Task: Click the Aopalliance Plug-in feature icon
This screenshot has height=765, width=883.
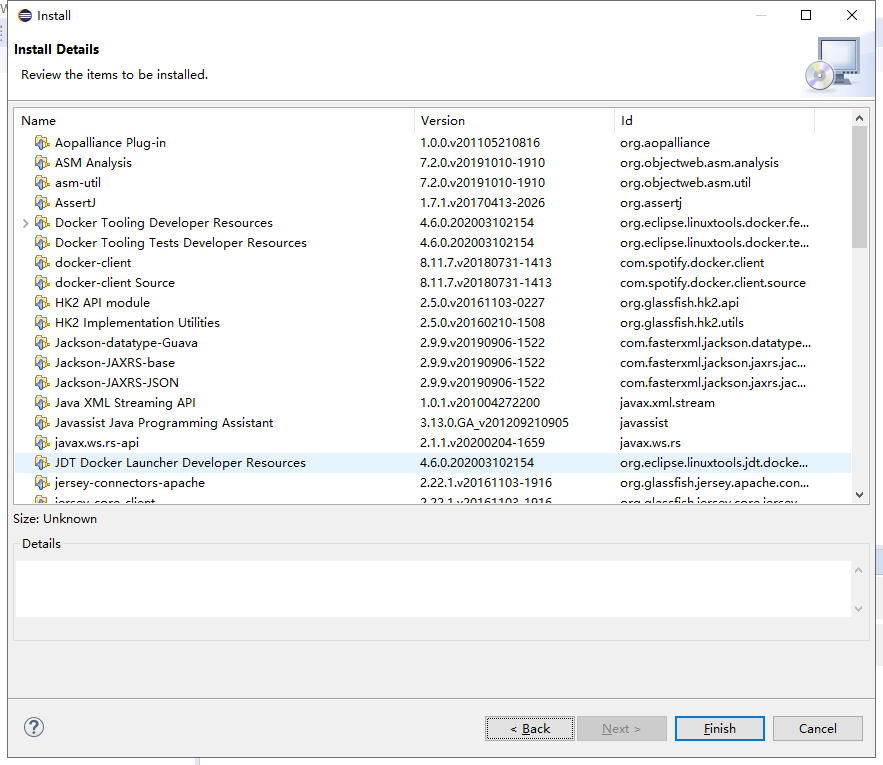Action: (x=42, y=143)
